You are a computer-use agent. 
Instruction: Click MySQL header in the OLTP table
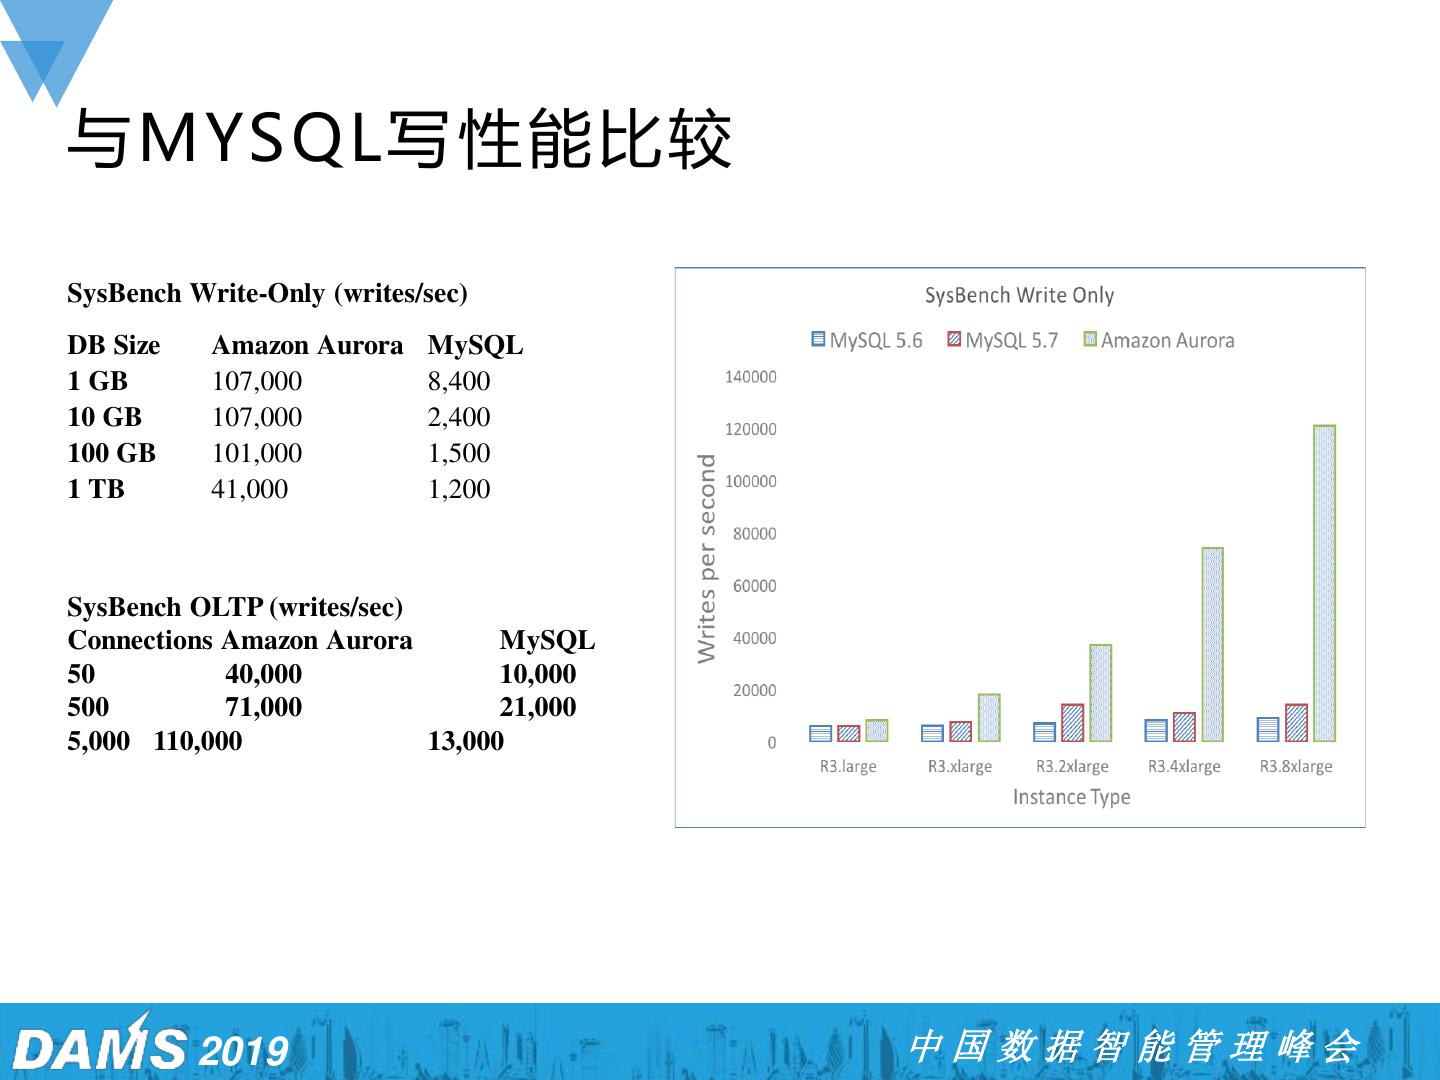coord(547,641)
